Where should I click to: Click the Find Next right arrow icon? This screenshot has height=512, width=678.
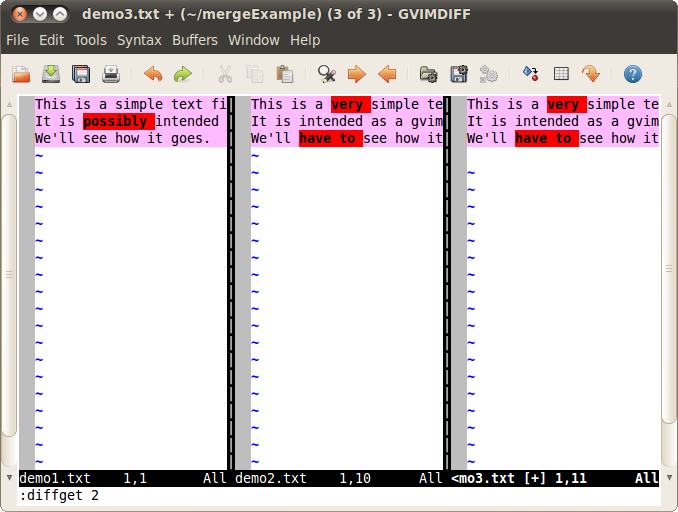tap(357, 74)
